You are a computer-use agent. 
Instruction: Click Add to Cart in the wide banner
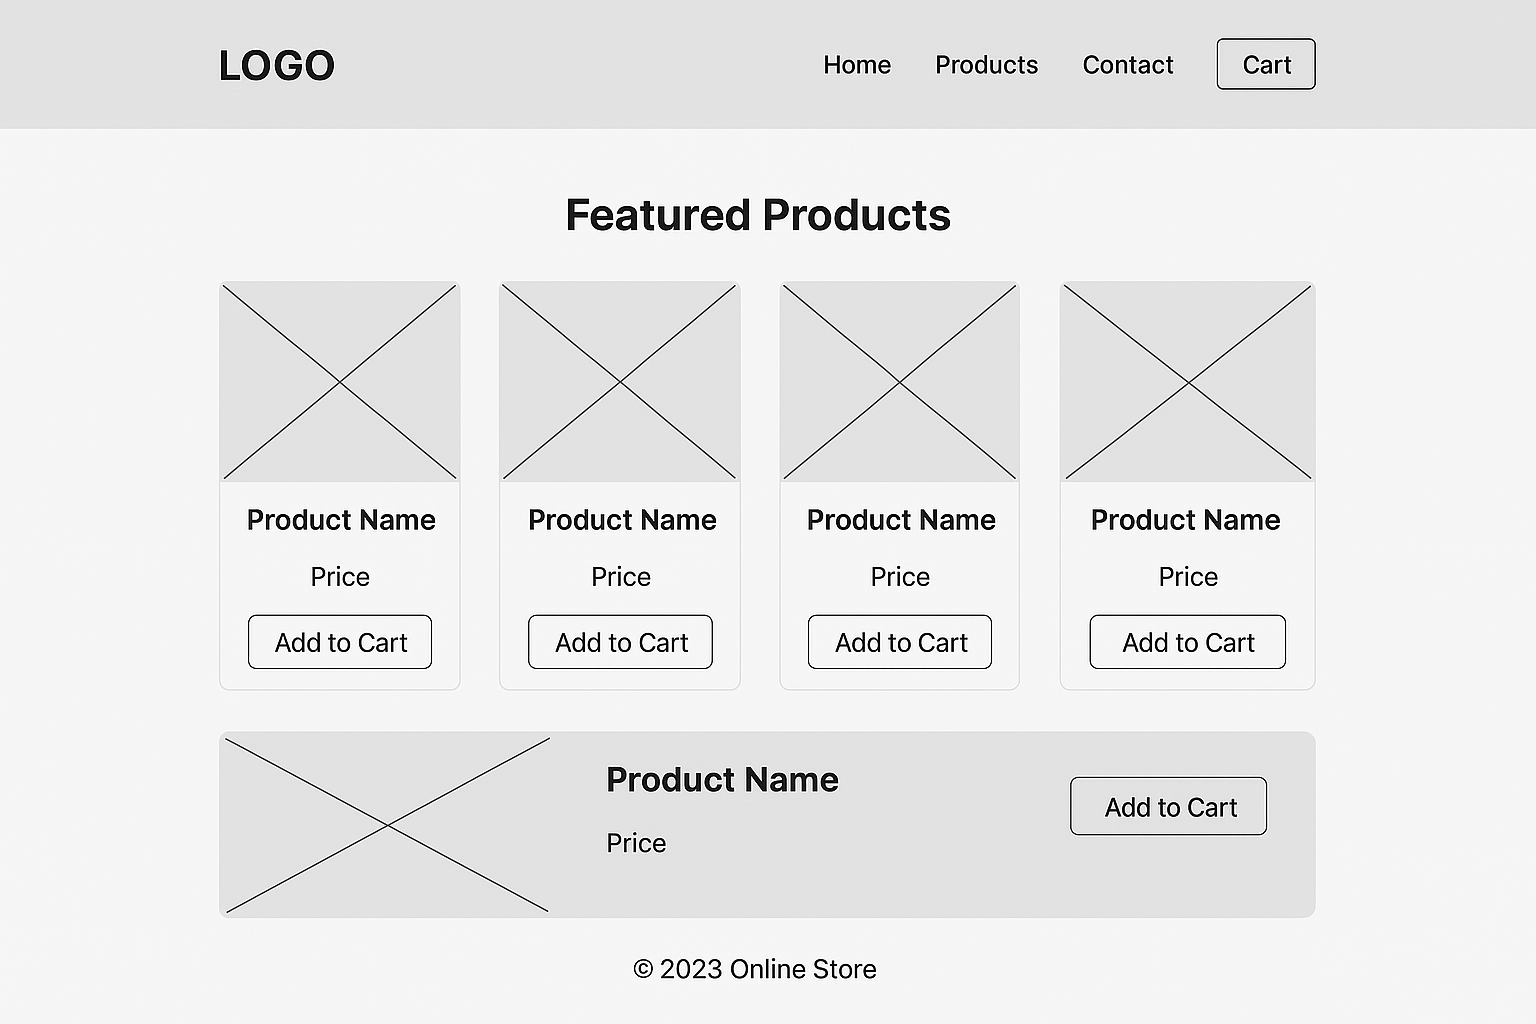tap(1169, 806)
